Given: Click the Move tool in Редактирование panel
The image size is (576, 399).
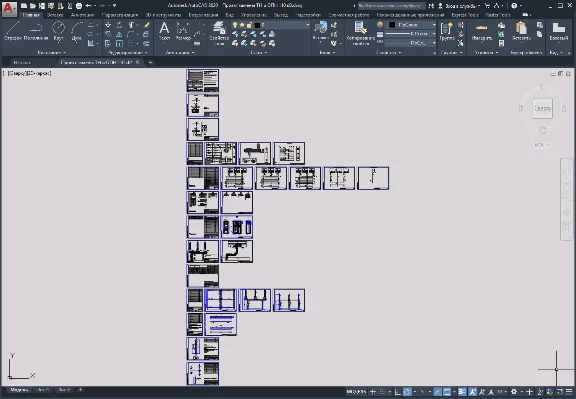Looking at the screenshot, I should [x=108, y=25].
